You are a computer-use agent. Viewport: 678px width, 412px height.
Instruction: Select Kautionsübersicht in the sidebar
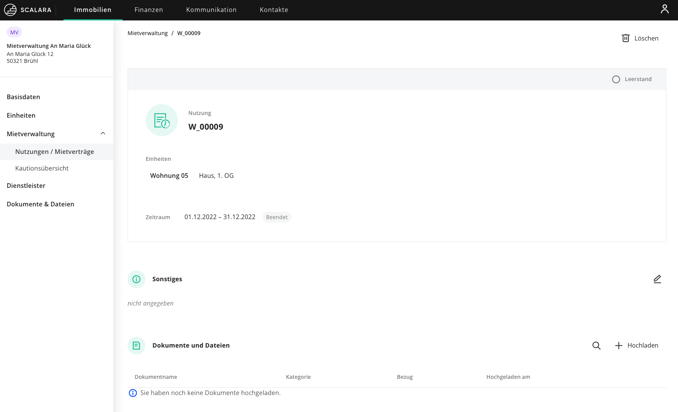(42, 168)
